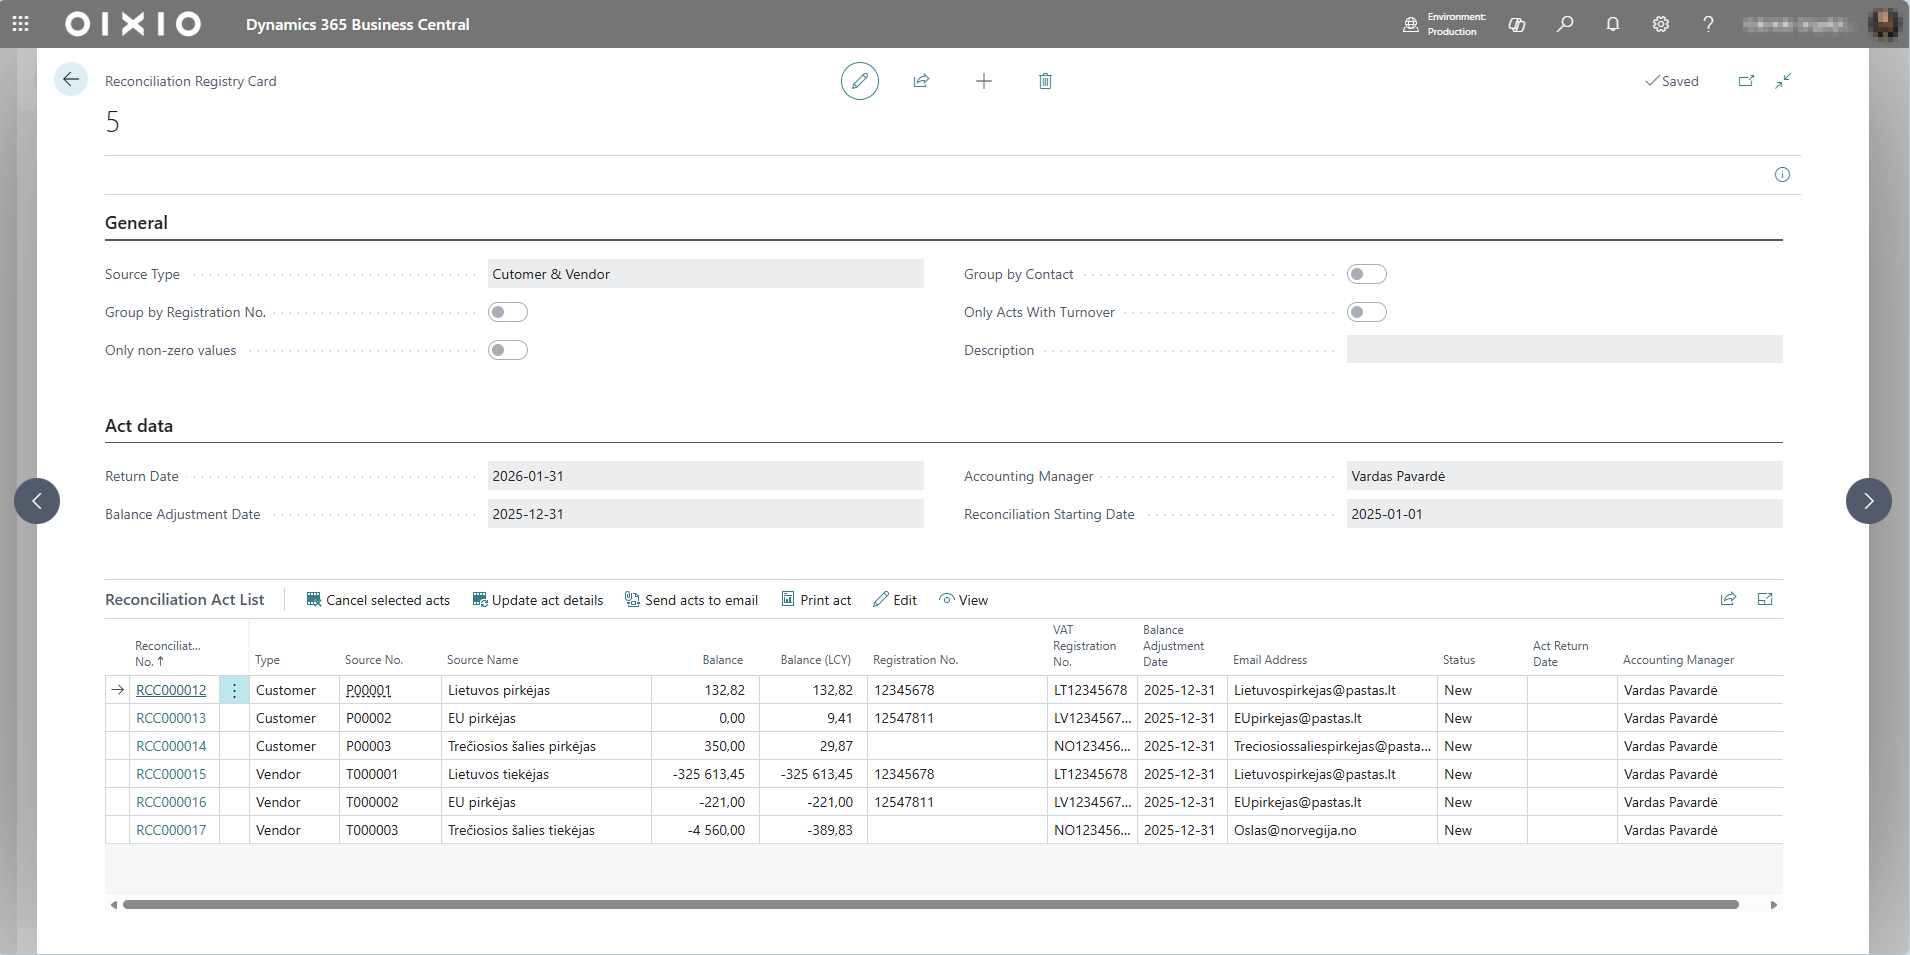Toggle Group by Registration No. switch
Screen dimensions: 1910x955
[x=507, y=312]
